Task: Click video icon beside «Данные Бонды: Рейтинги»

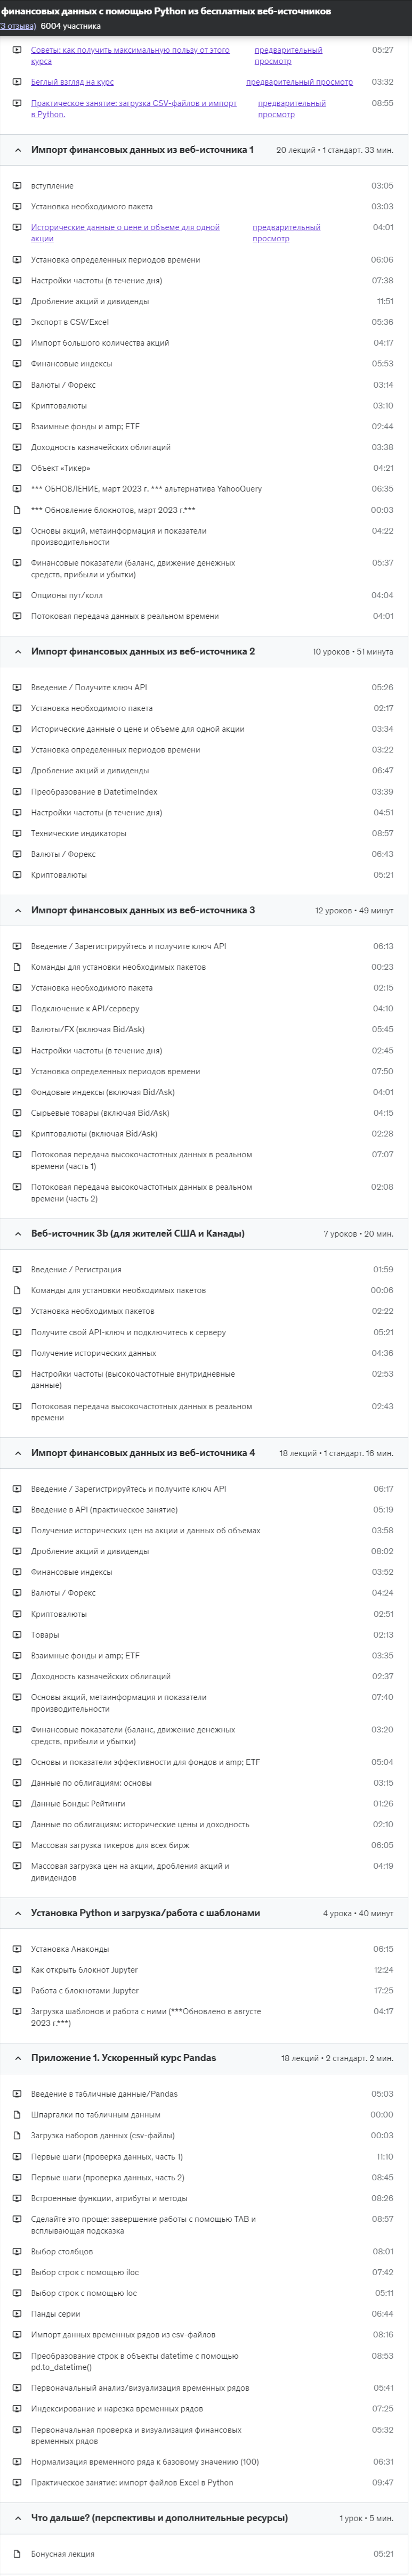Action: [x=17, y=1804]
